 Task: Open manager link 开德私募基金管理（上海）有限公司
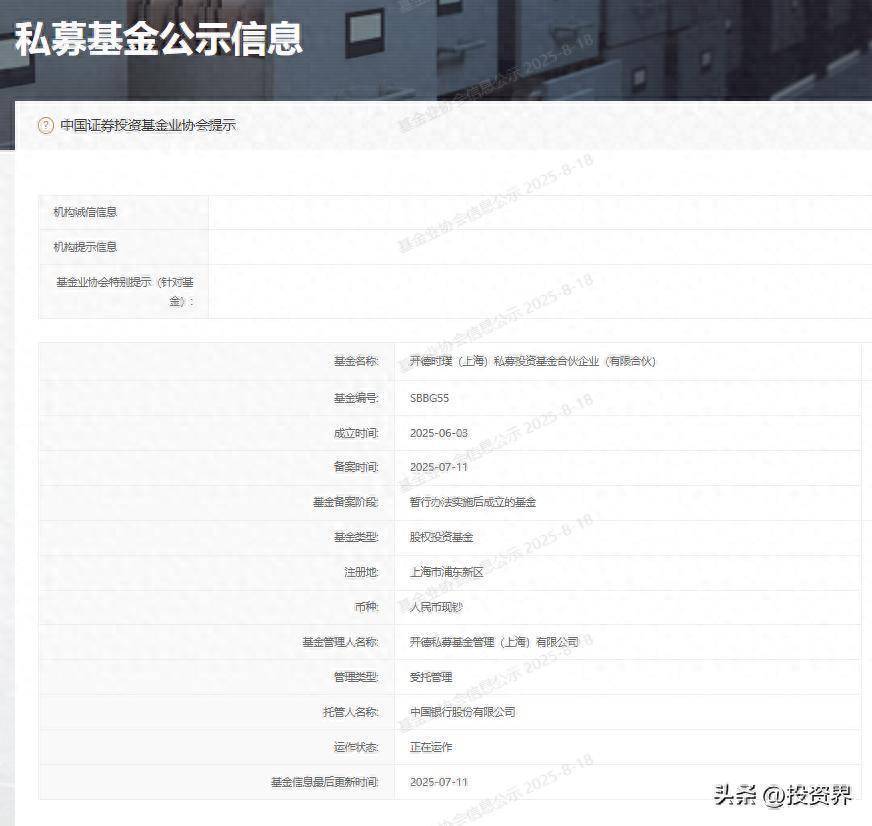494,642
